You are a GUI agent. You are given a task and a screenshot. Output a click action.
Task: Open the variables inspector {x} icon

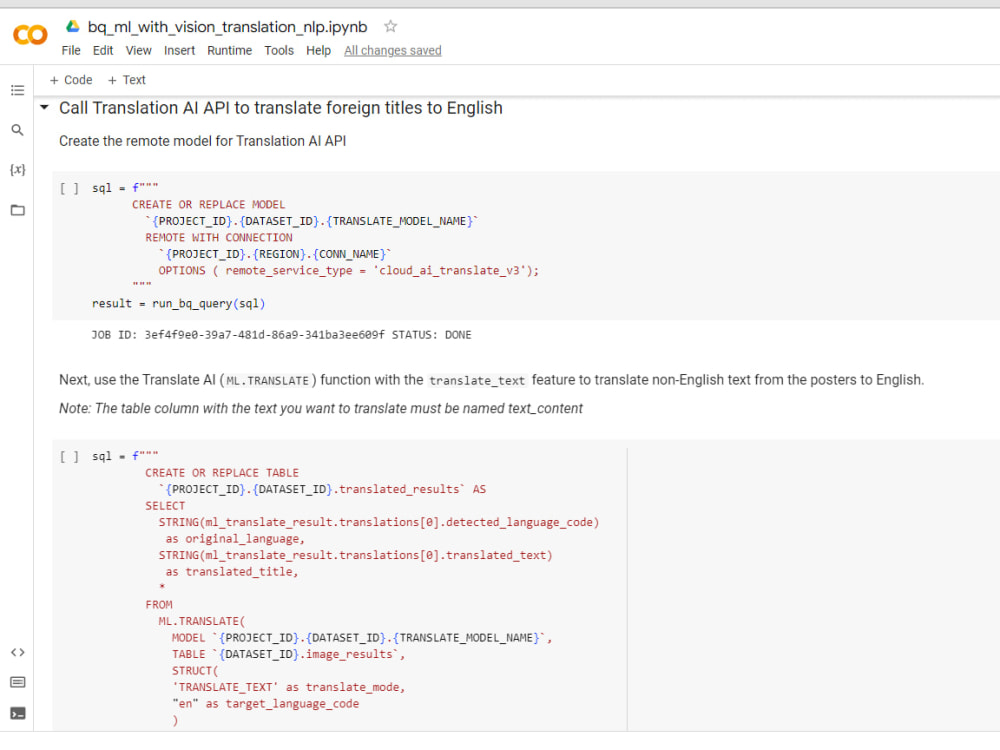click(x=17, y=170)
